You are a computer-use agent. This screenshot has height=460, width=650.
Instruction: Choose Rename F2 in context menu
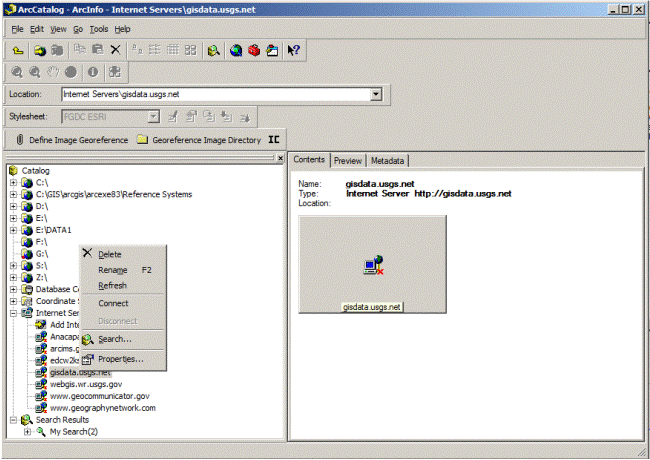123,270
